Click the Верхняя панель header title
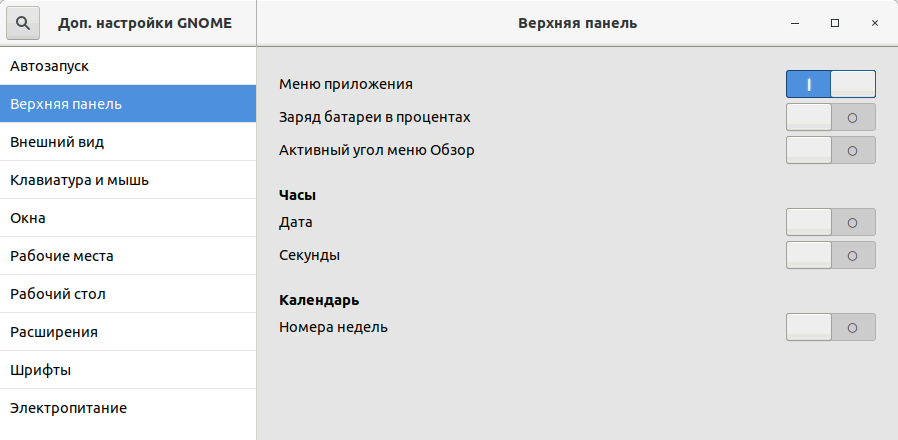The height and width of the screenshot is (440, 898). (x=577, y=23)
